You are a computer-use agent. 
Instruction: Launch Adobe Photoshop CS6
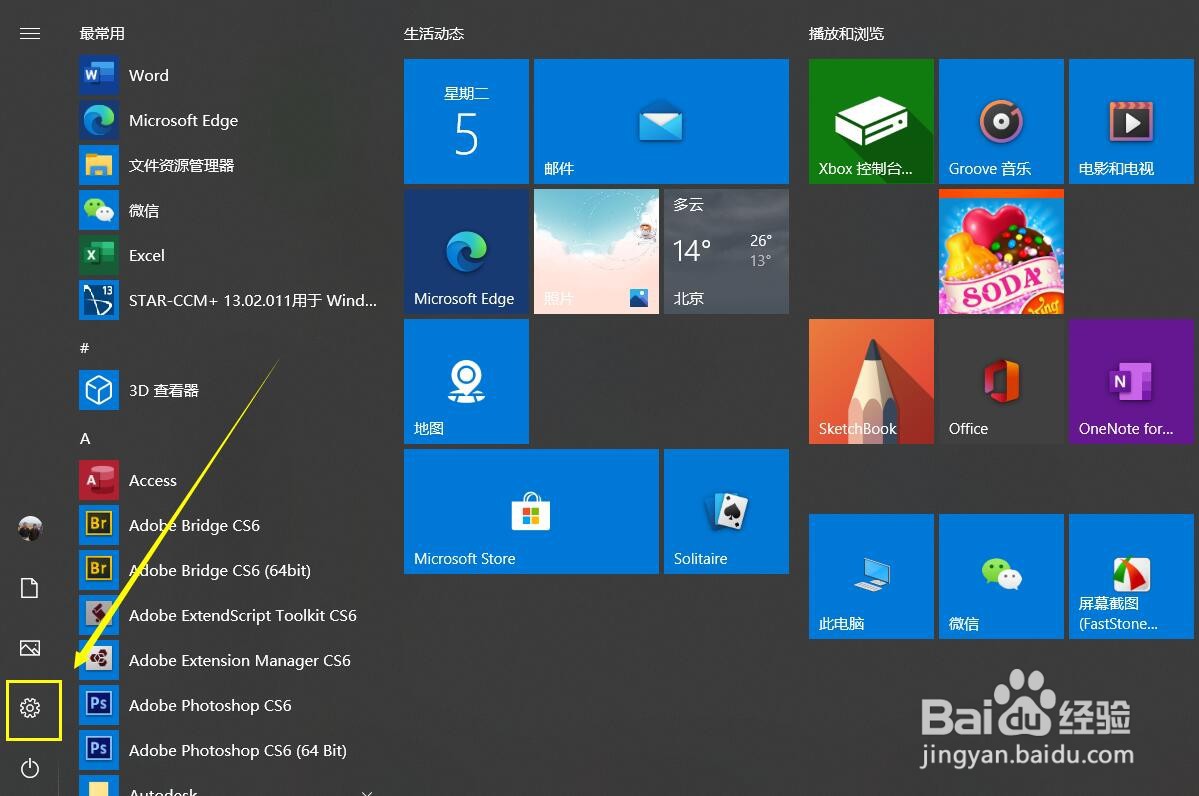coord(210,705)
